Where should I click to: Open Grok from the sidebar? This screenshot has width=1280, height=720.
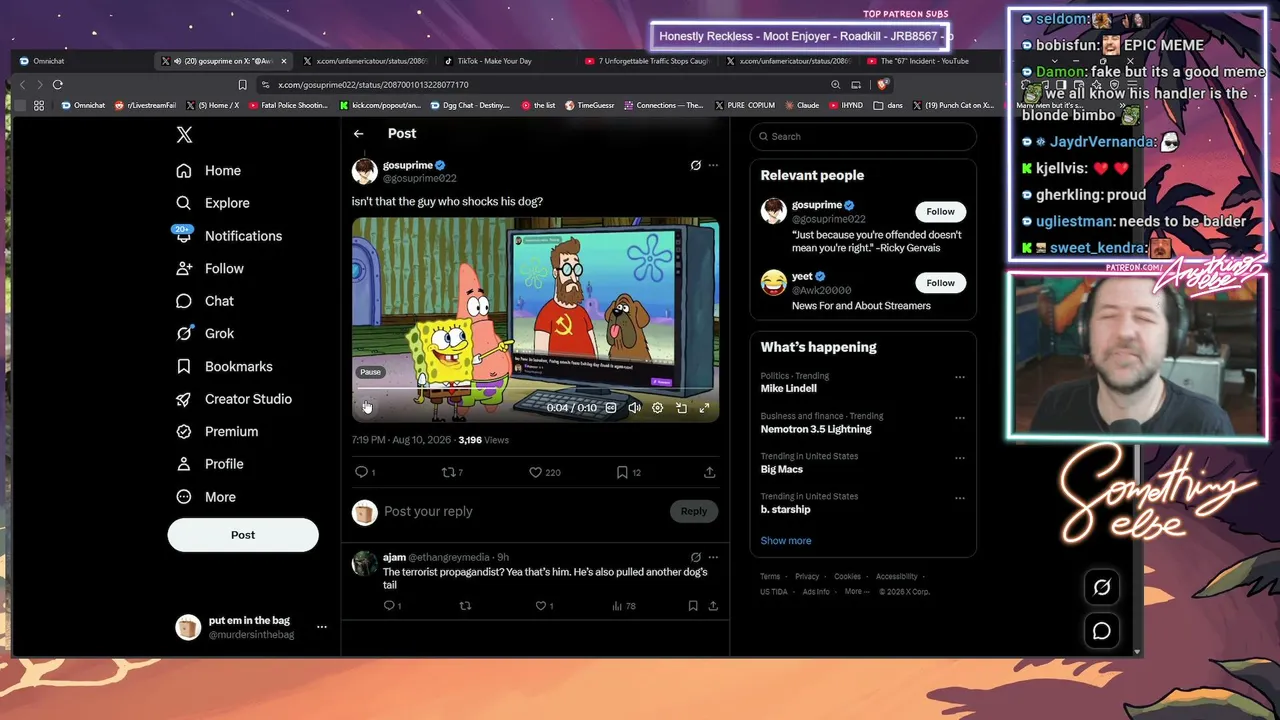click(x=204, y=334)
